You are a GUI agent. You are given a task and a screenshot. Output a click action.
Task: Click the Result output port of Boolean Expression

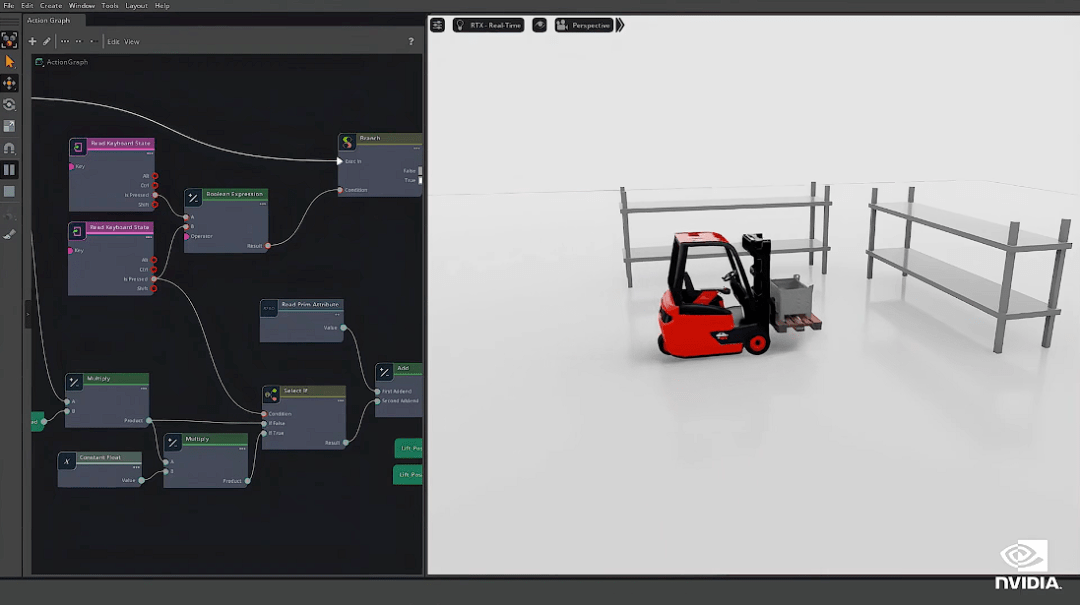[268, 246]
